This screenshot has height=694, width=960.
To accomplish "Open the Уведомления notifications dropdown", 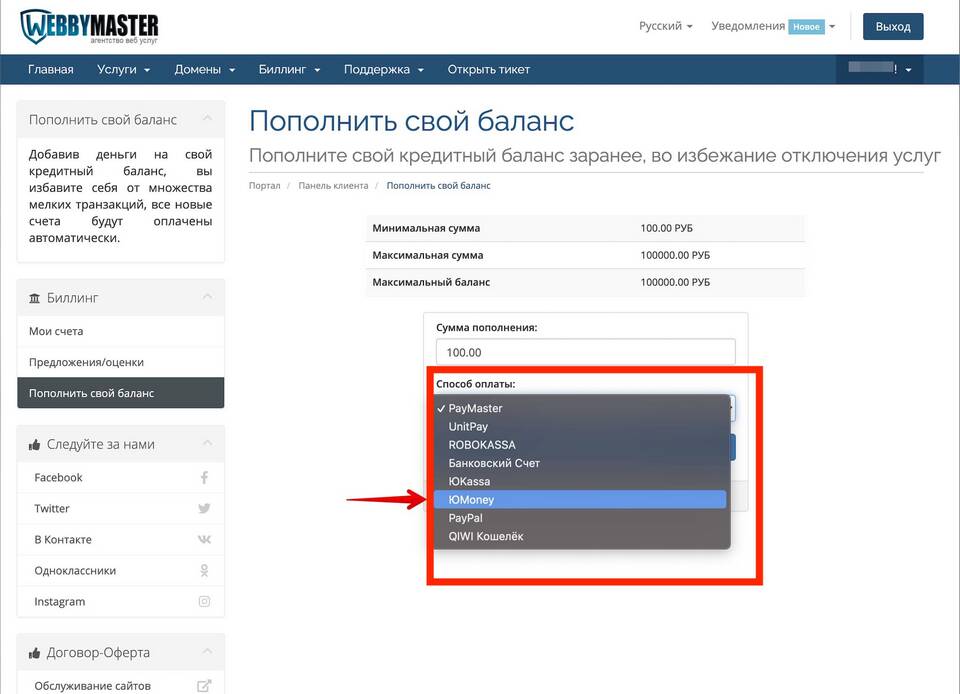I will pos(773,26).
